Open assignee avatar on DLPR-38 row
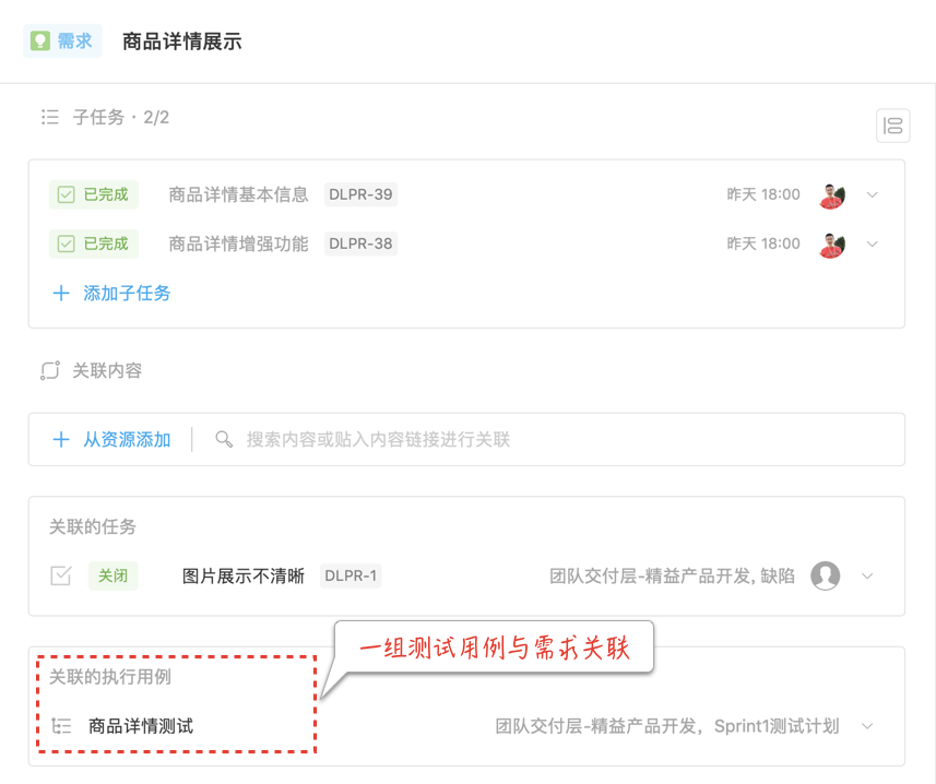Screen dimensions: 936x784 point(832,244)
